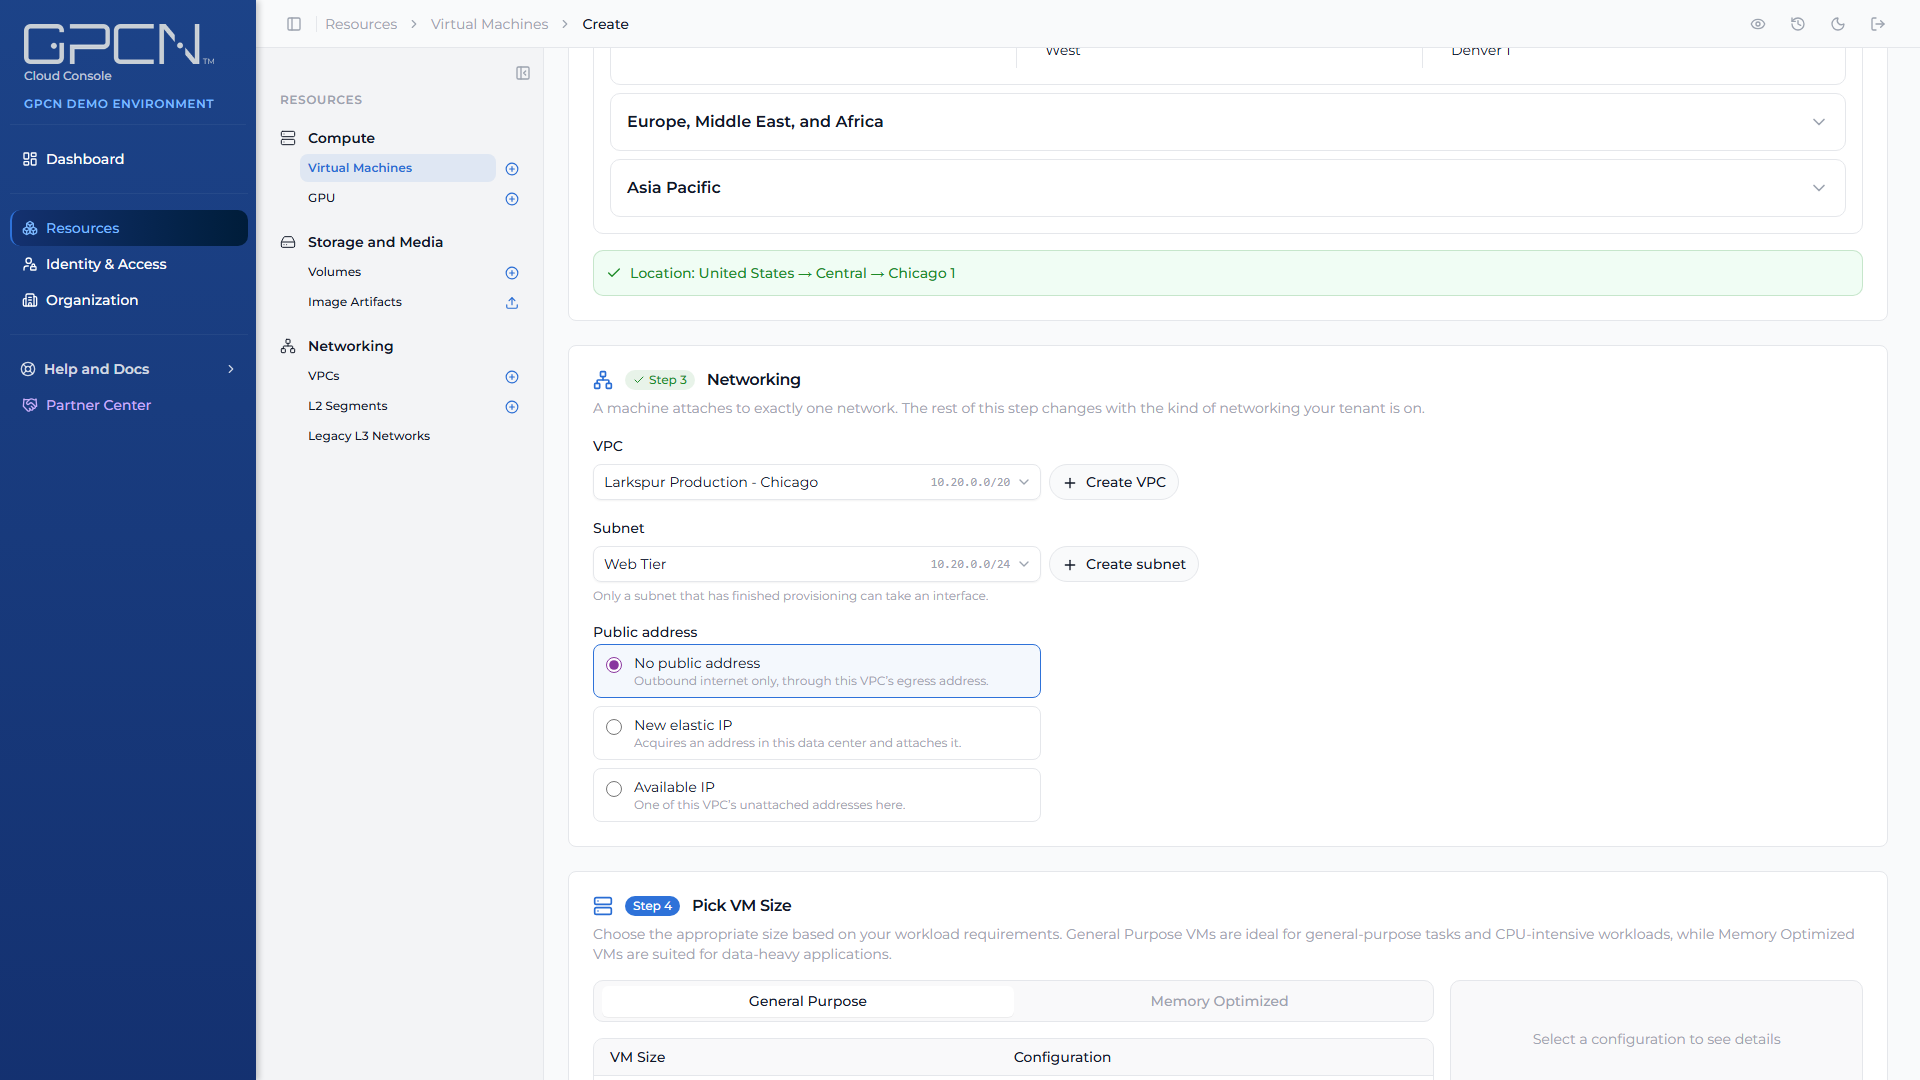
Task: Add a new VPC plus icon
Action: click(512, 377)
